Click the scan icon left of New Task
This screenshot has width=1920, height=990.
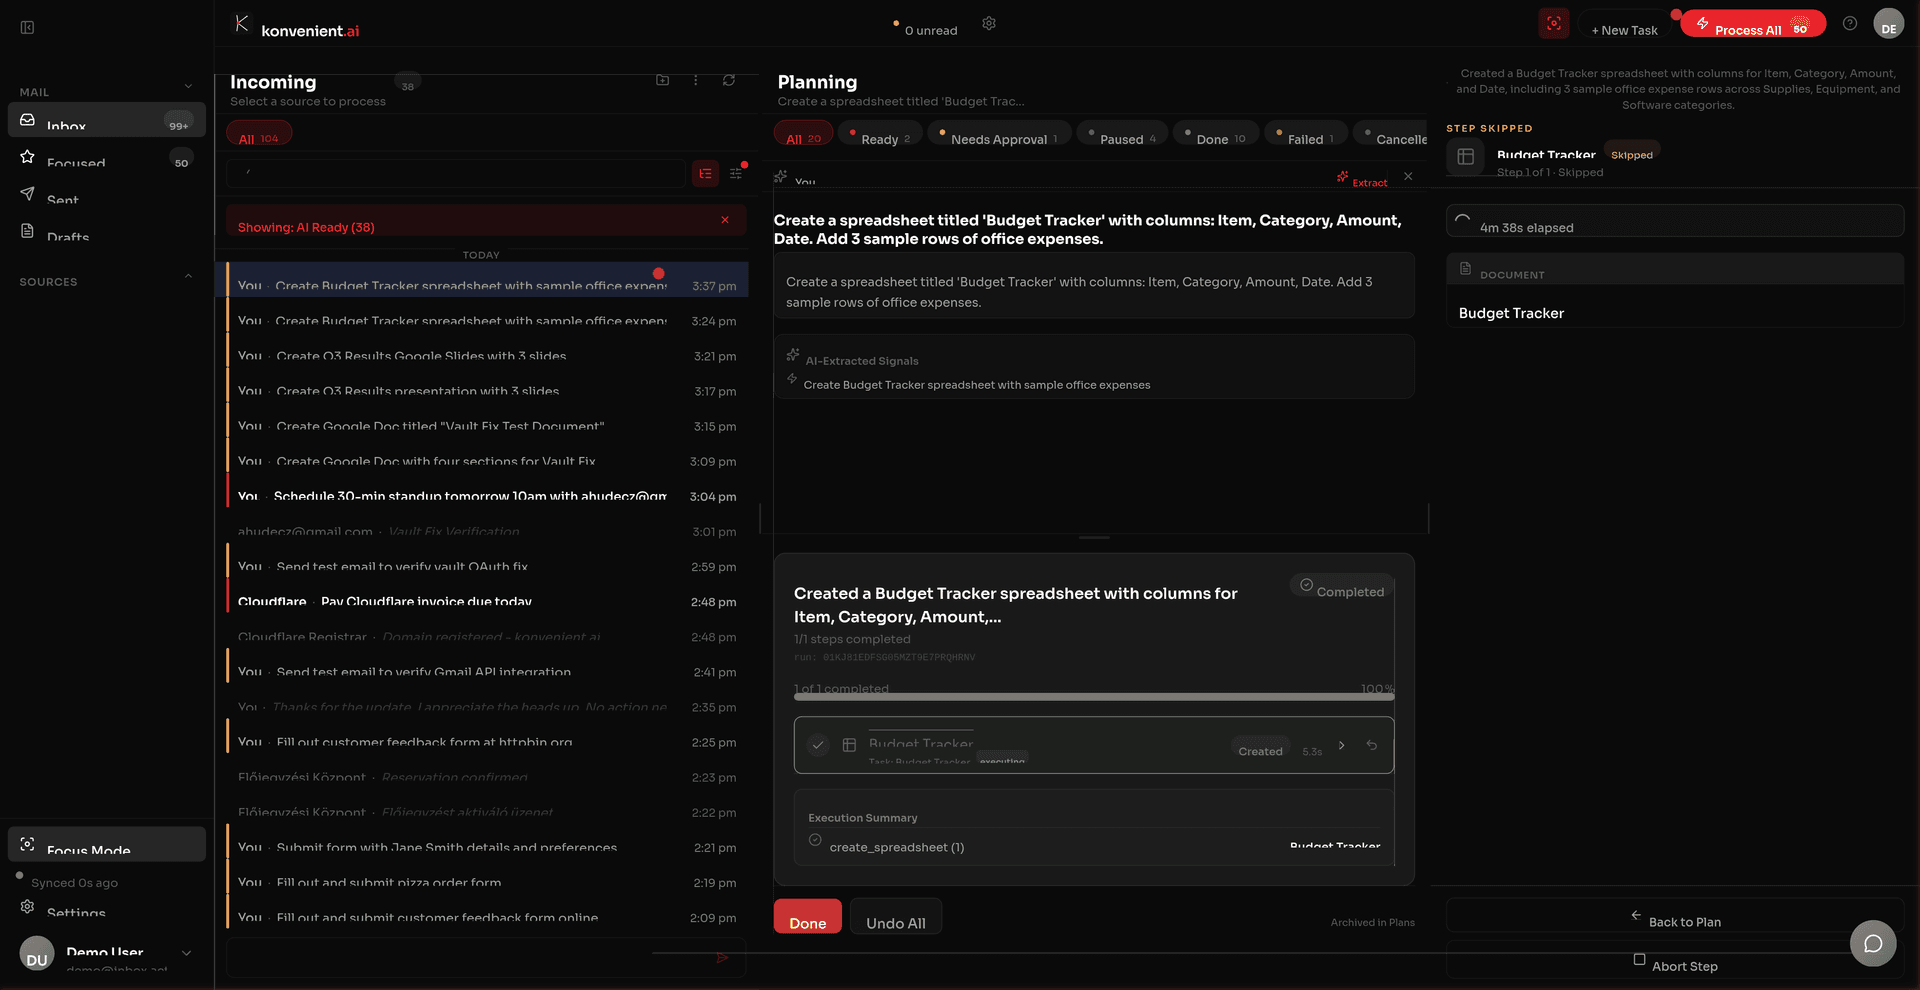1554,23
